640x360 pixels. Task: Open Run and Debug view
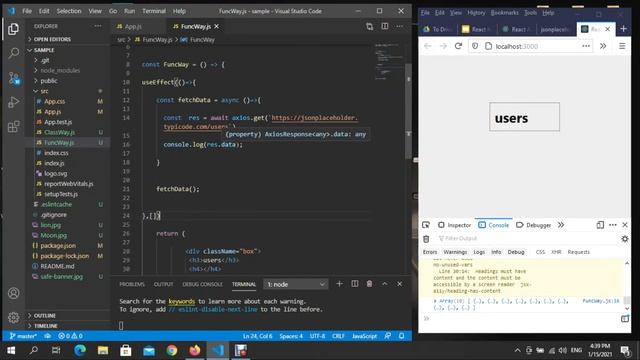(x=13, y=102)
